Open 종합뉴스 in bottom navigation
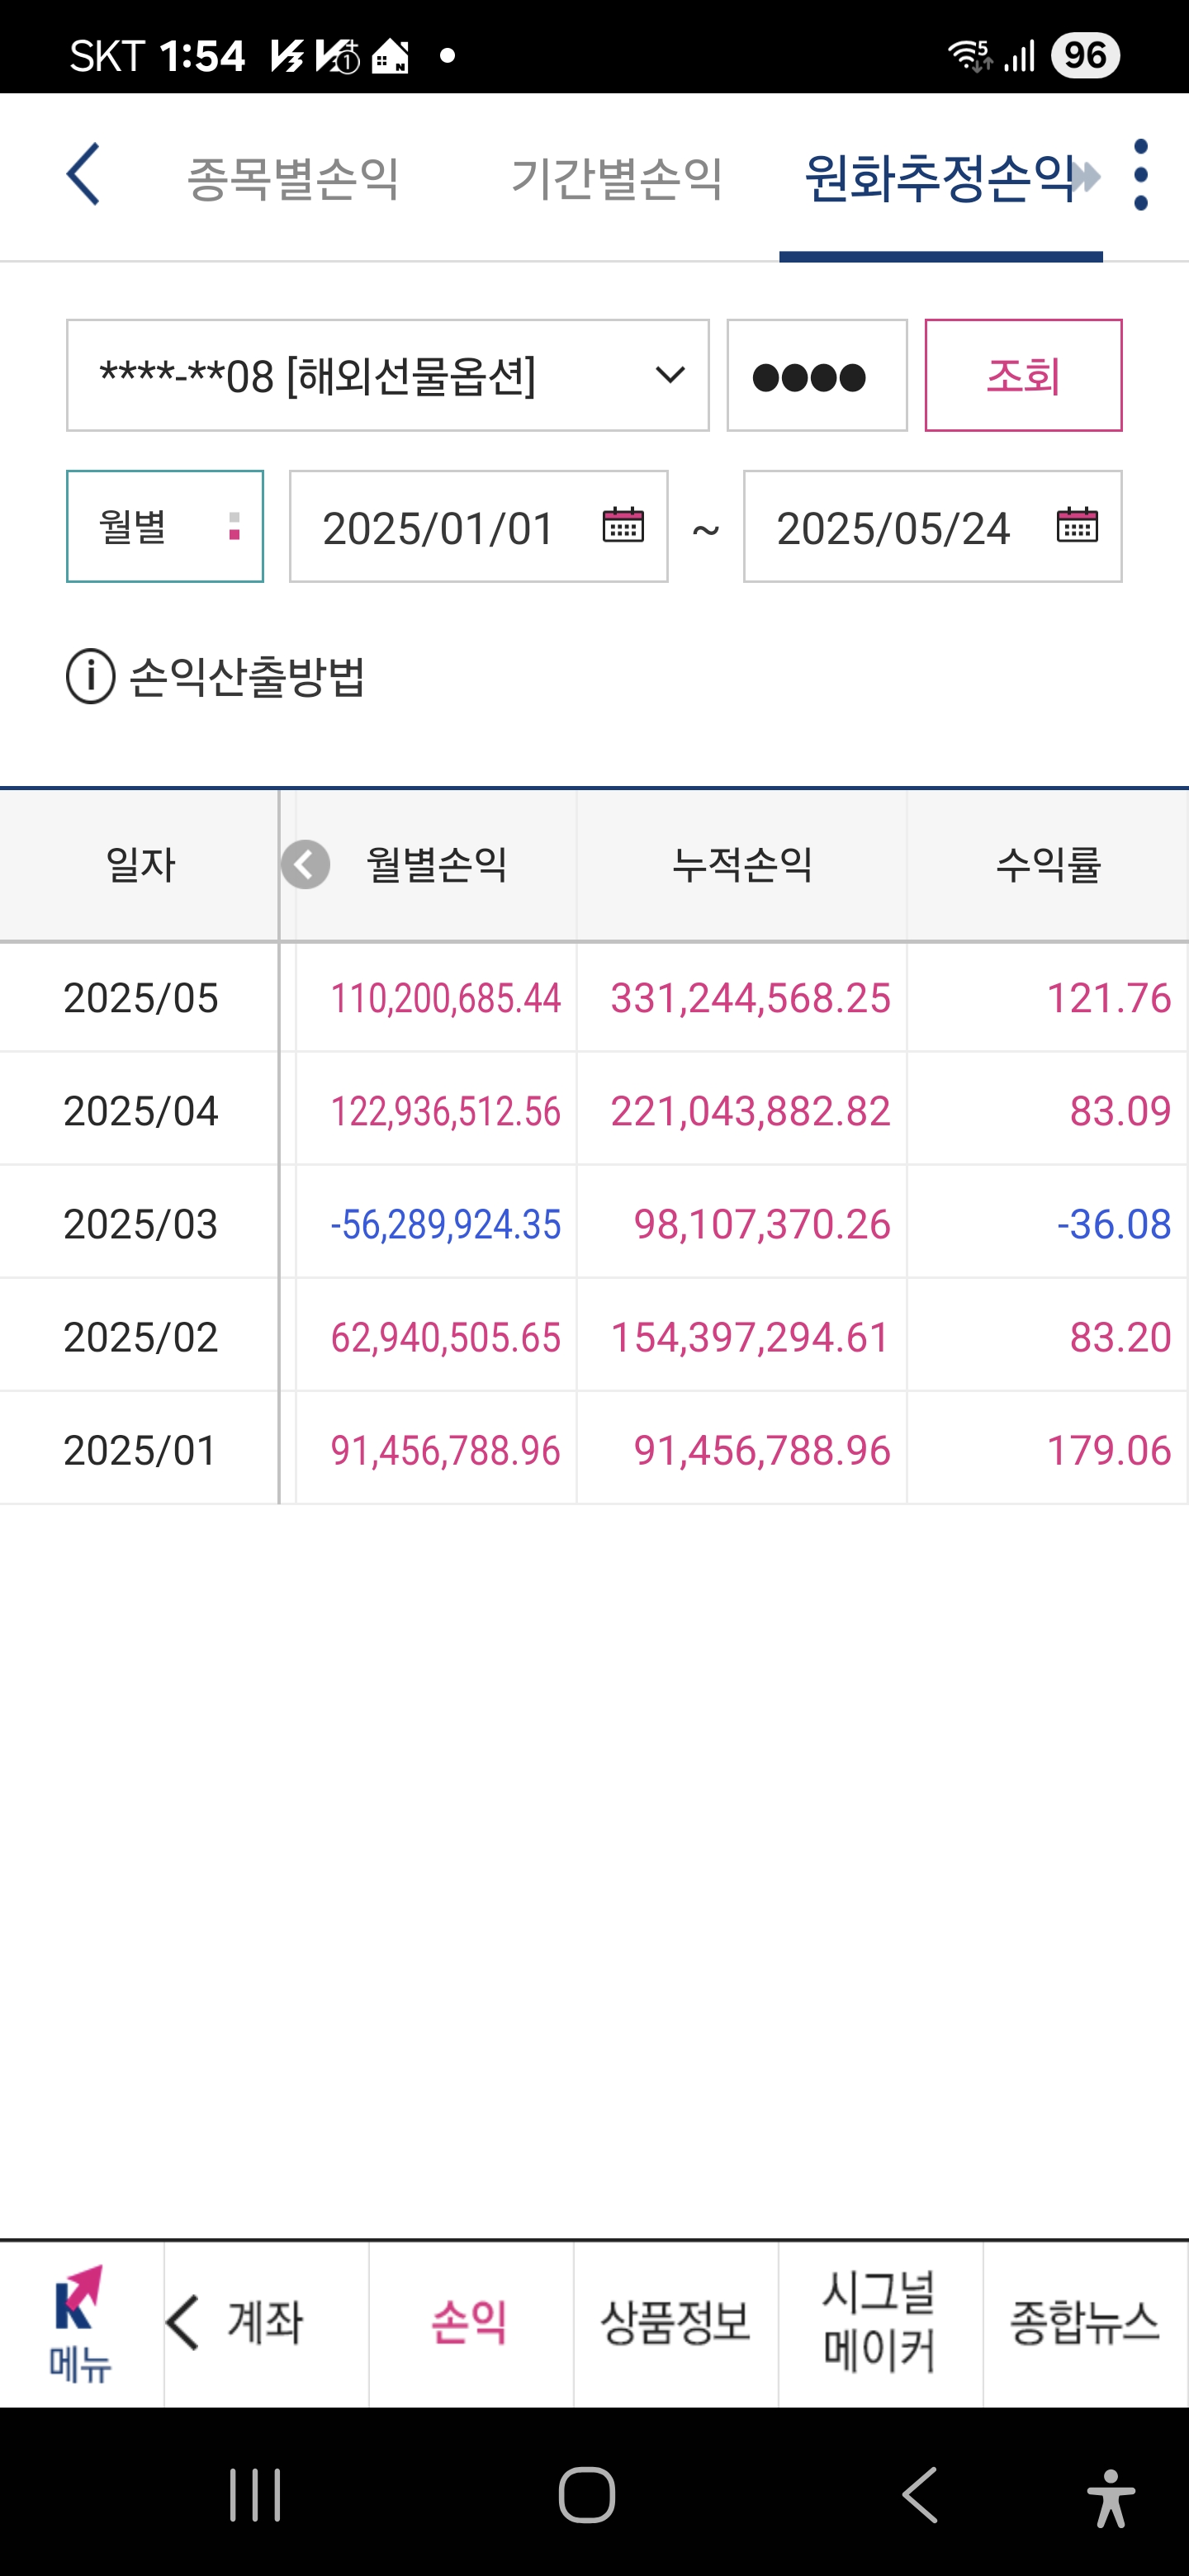Viewport: 1189px width, 2576px height. click(x=1085, y=2323)
